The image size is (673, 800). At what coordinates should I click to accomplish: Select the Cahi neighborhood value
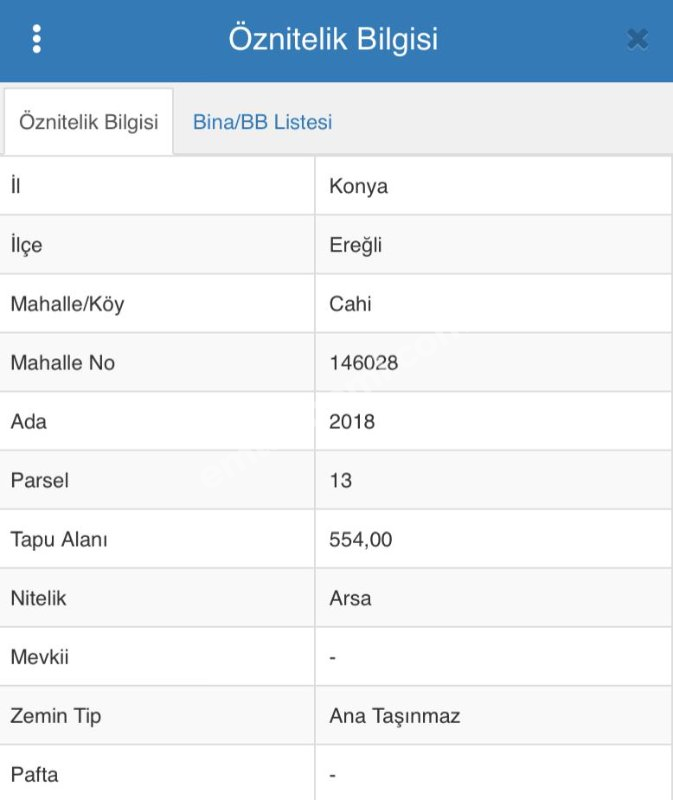pos(350,304)
